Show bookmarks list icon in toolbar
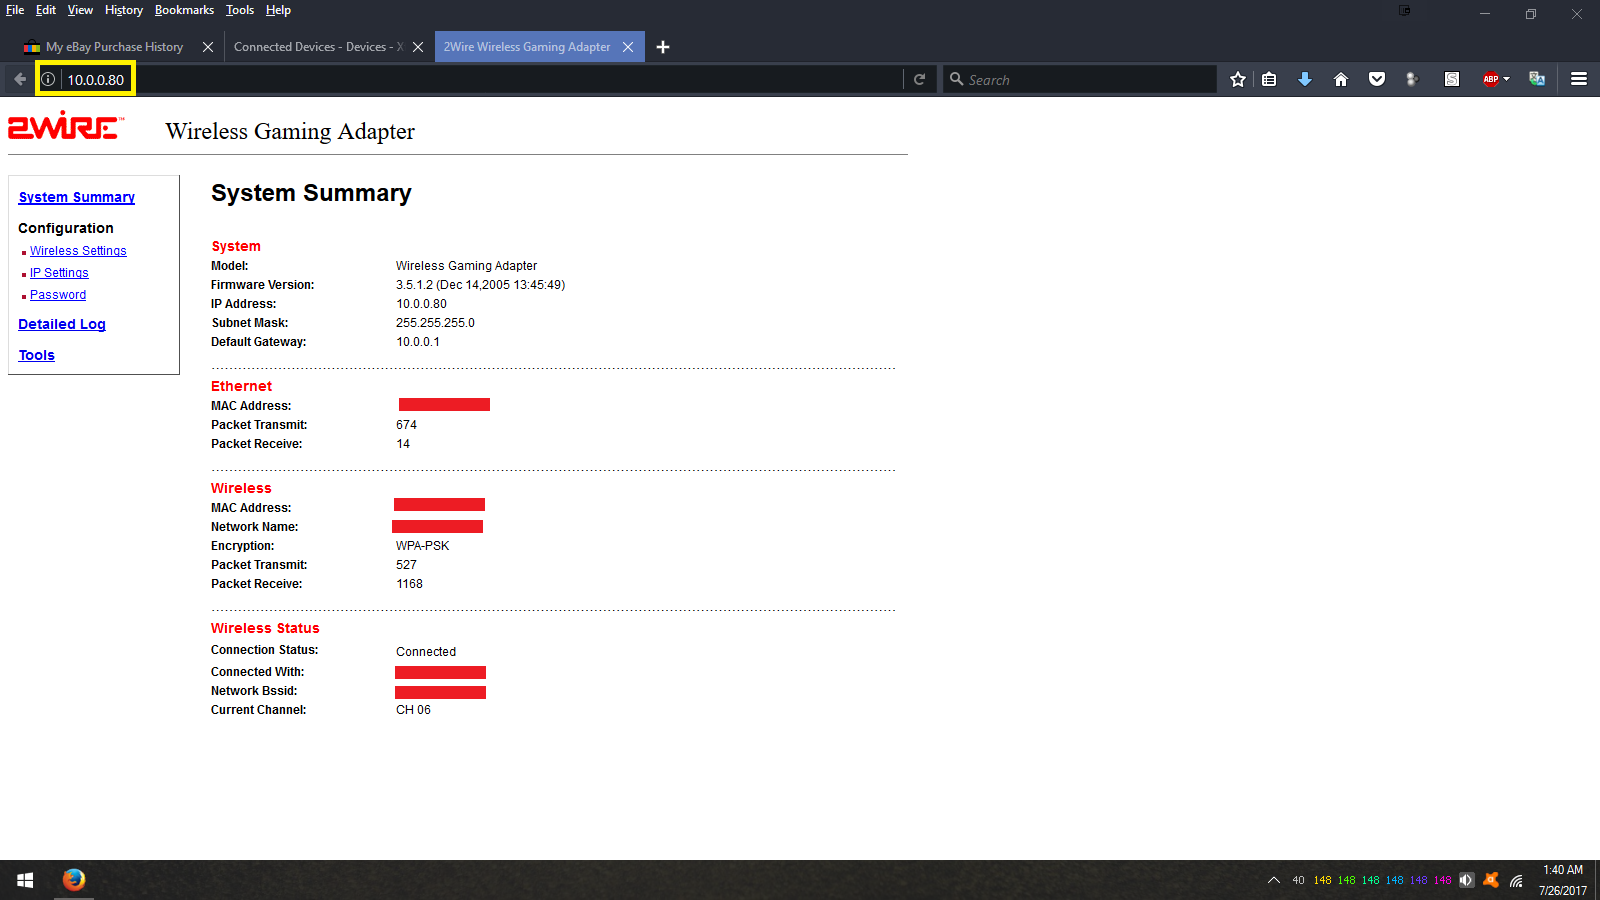 pos(1269,79)
